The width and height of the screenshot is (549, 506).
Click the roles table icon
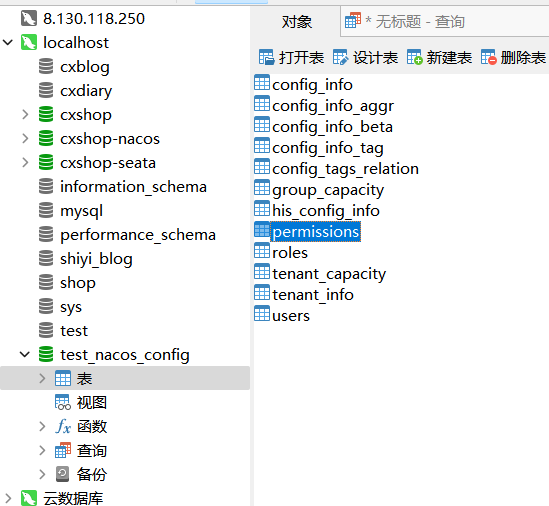262,251
